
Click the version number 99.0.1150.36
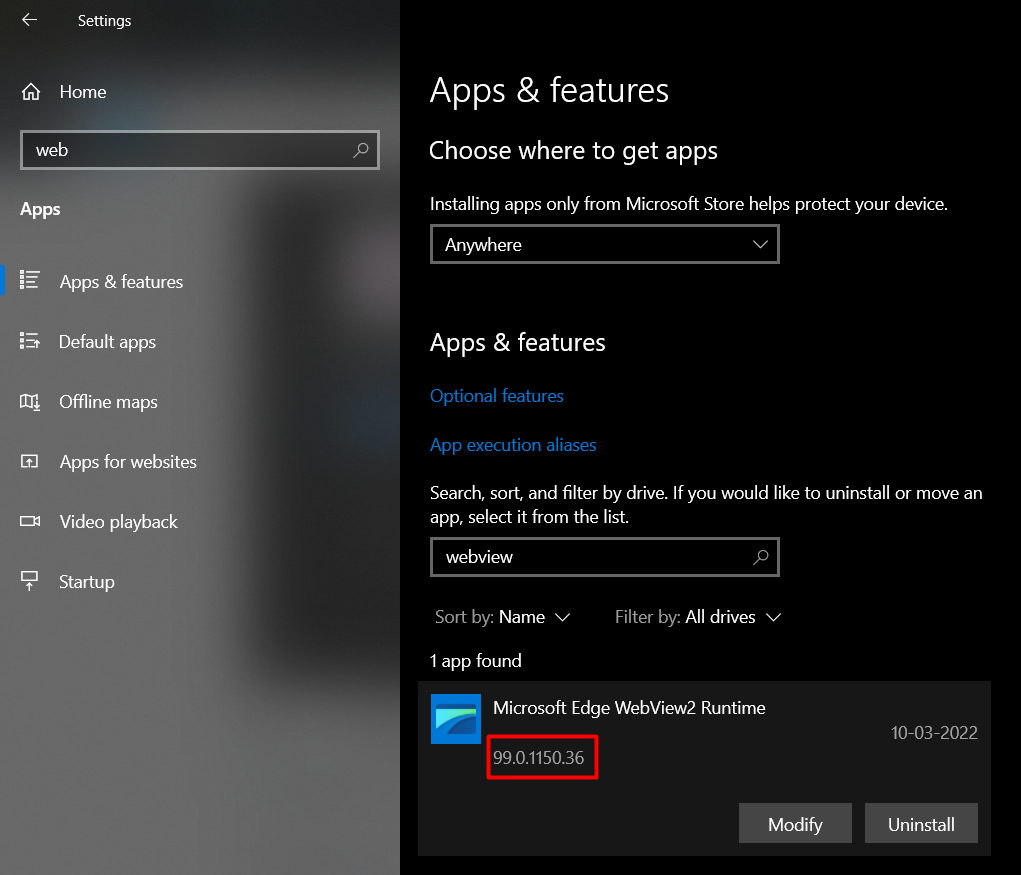538,757
